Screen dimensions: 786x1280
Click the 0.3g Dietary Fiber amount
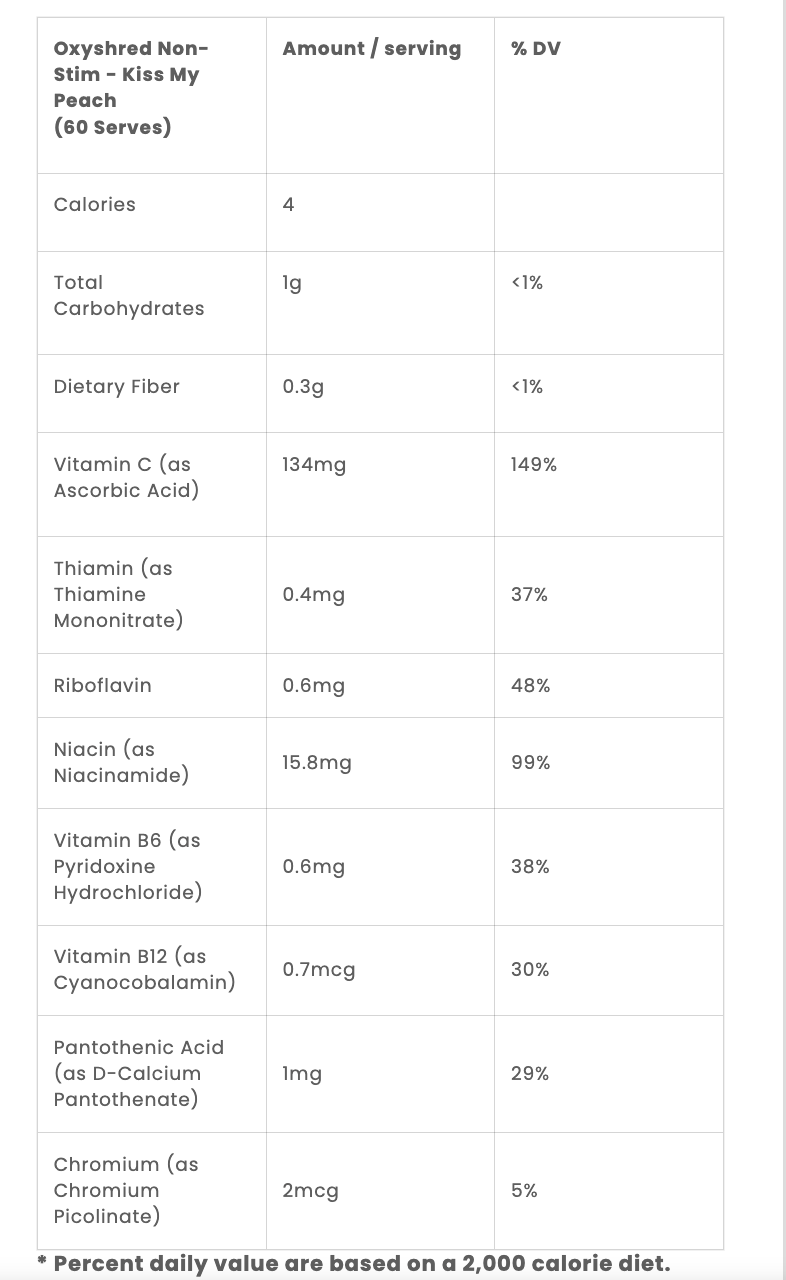click(x=303, y=387)
